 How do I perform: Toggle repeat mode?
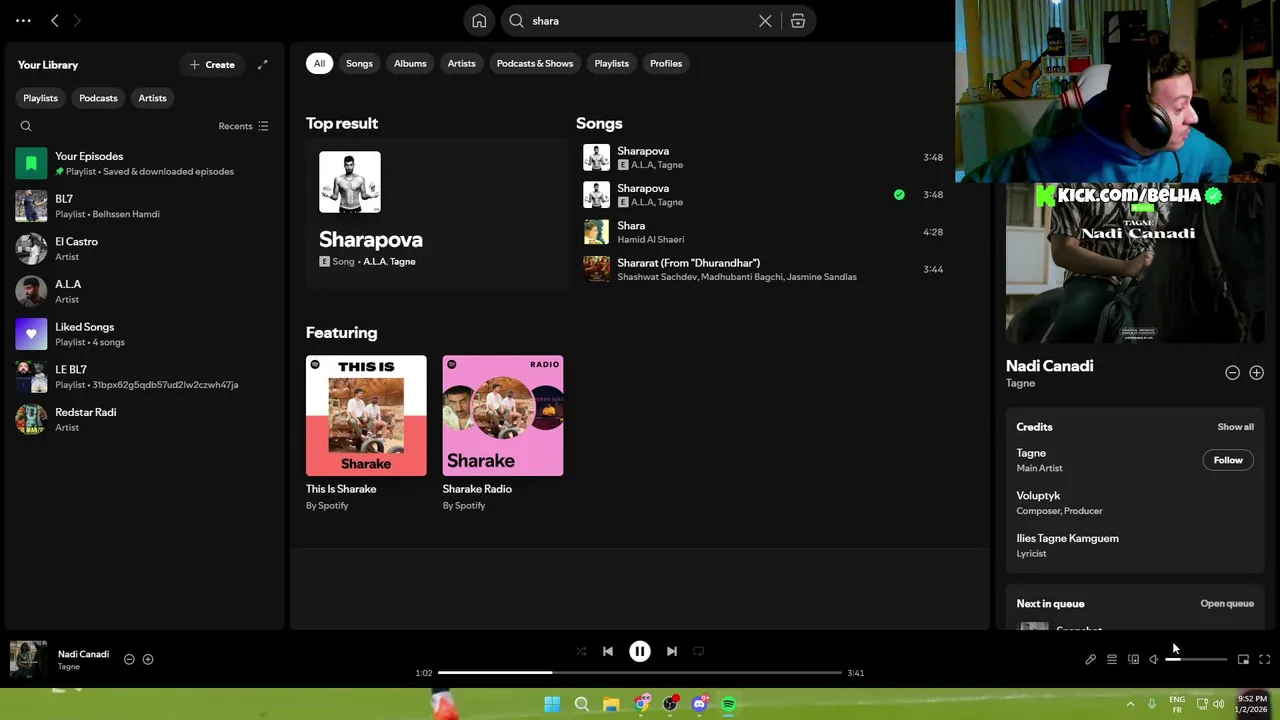(699, 651)
